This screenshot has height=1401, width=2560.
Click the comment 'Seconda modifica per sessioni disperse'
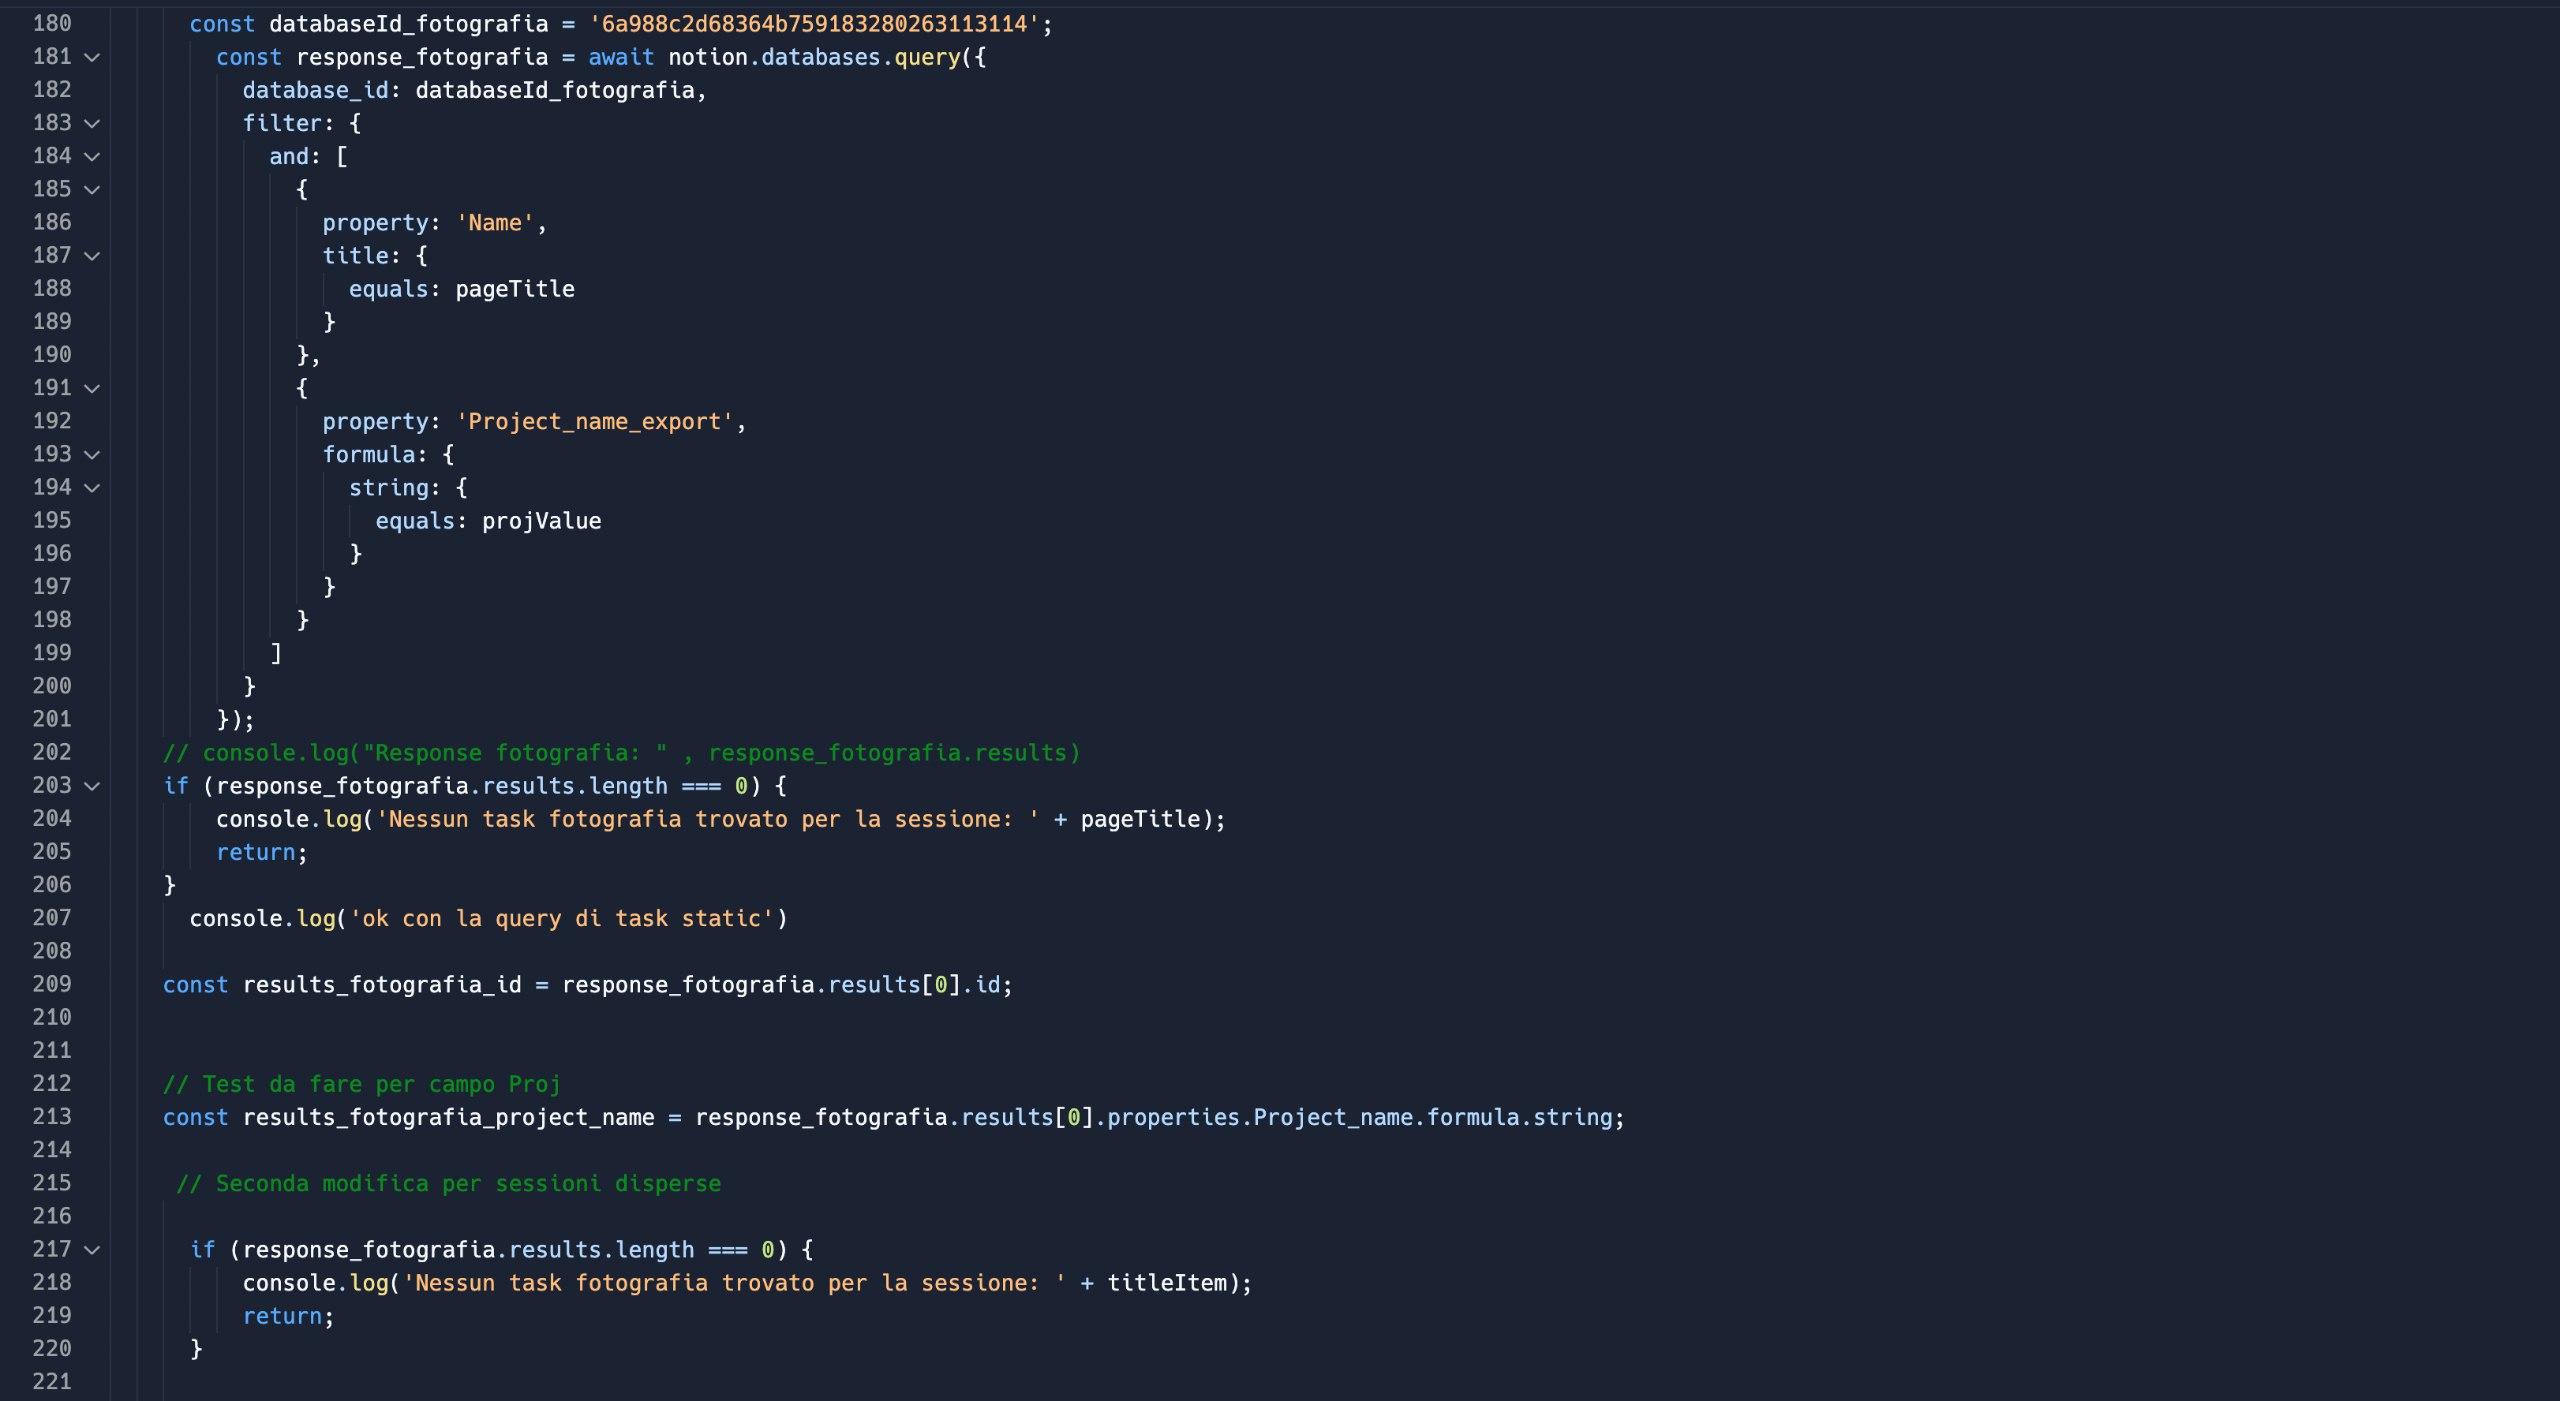pyautogui.click(x=450, y=1183)
